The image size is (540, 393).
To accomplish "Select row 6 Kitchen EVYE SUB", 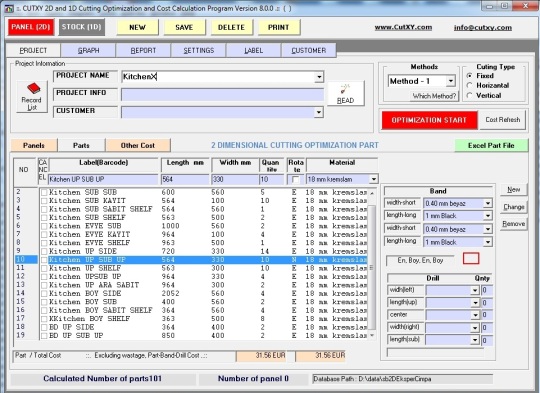I will point(191,226).
